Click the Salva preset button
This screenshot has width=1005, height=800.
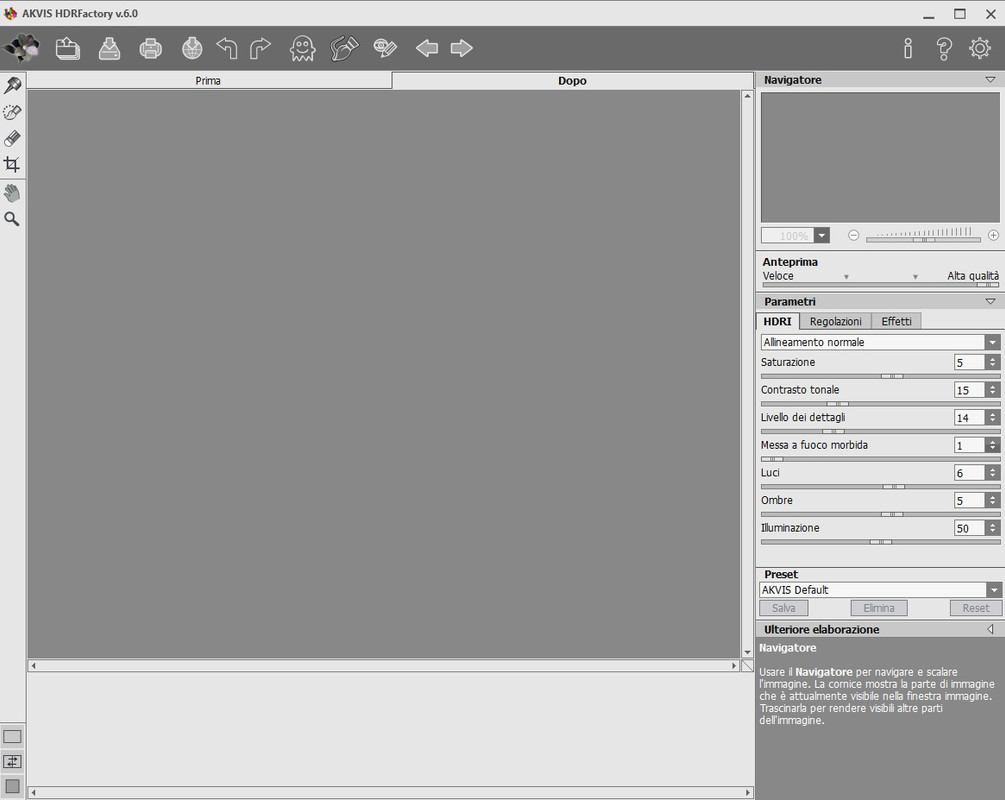pyautogui.click(x=783, y=608)
